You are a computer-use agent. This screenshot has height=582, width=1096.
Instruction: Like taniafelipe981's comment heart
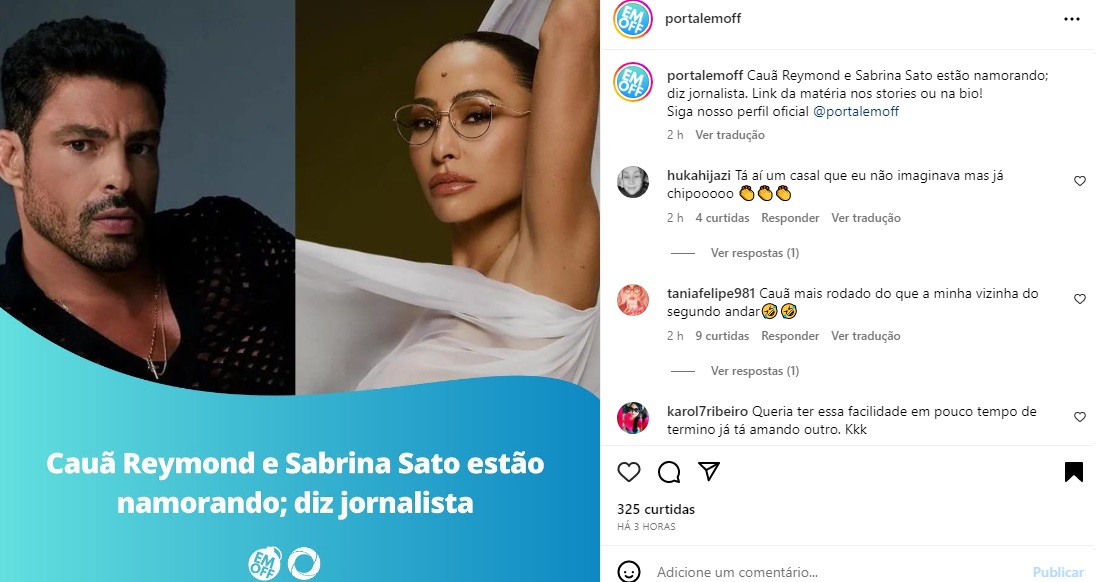click(x=1079, y=299)
